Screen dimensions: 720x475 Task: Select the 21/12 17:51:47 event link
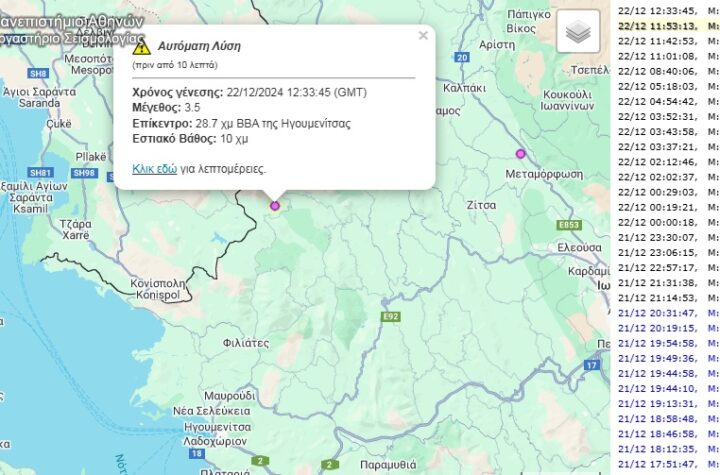pos(669,464)
